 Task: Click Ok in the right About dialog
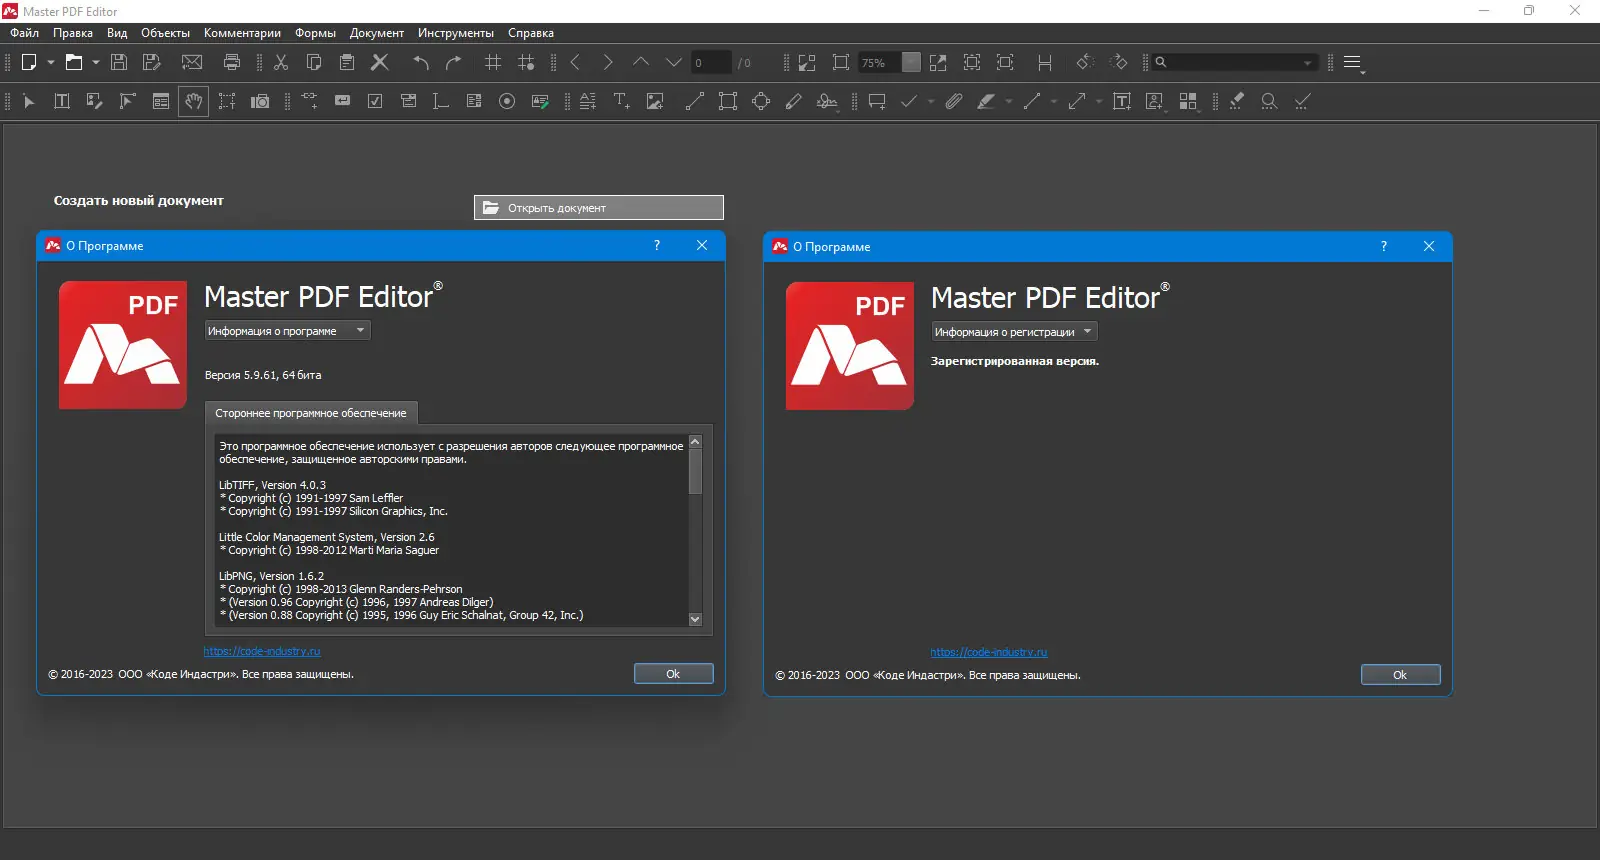point(1400,675)
